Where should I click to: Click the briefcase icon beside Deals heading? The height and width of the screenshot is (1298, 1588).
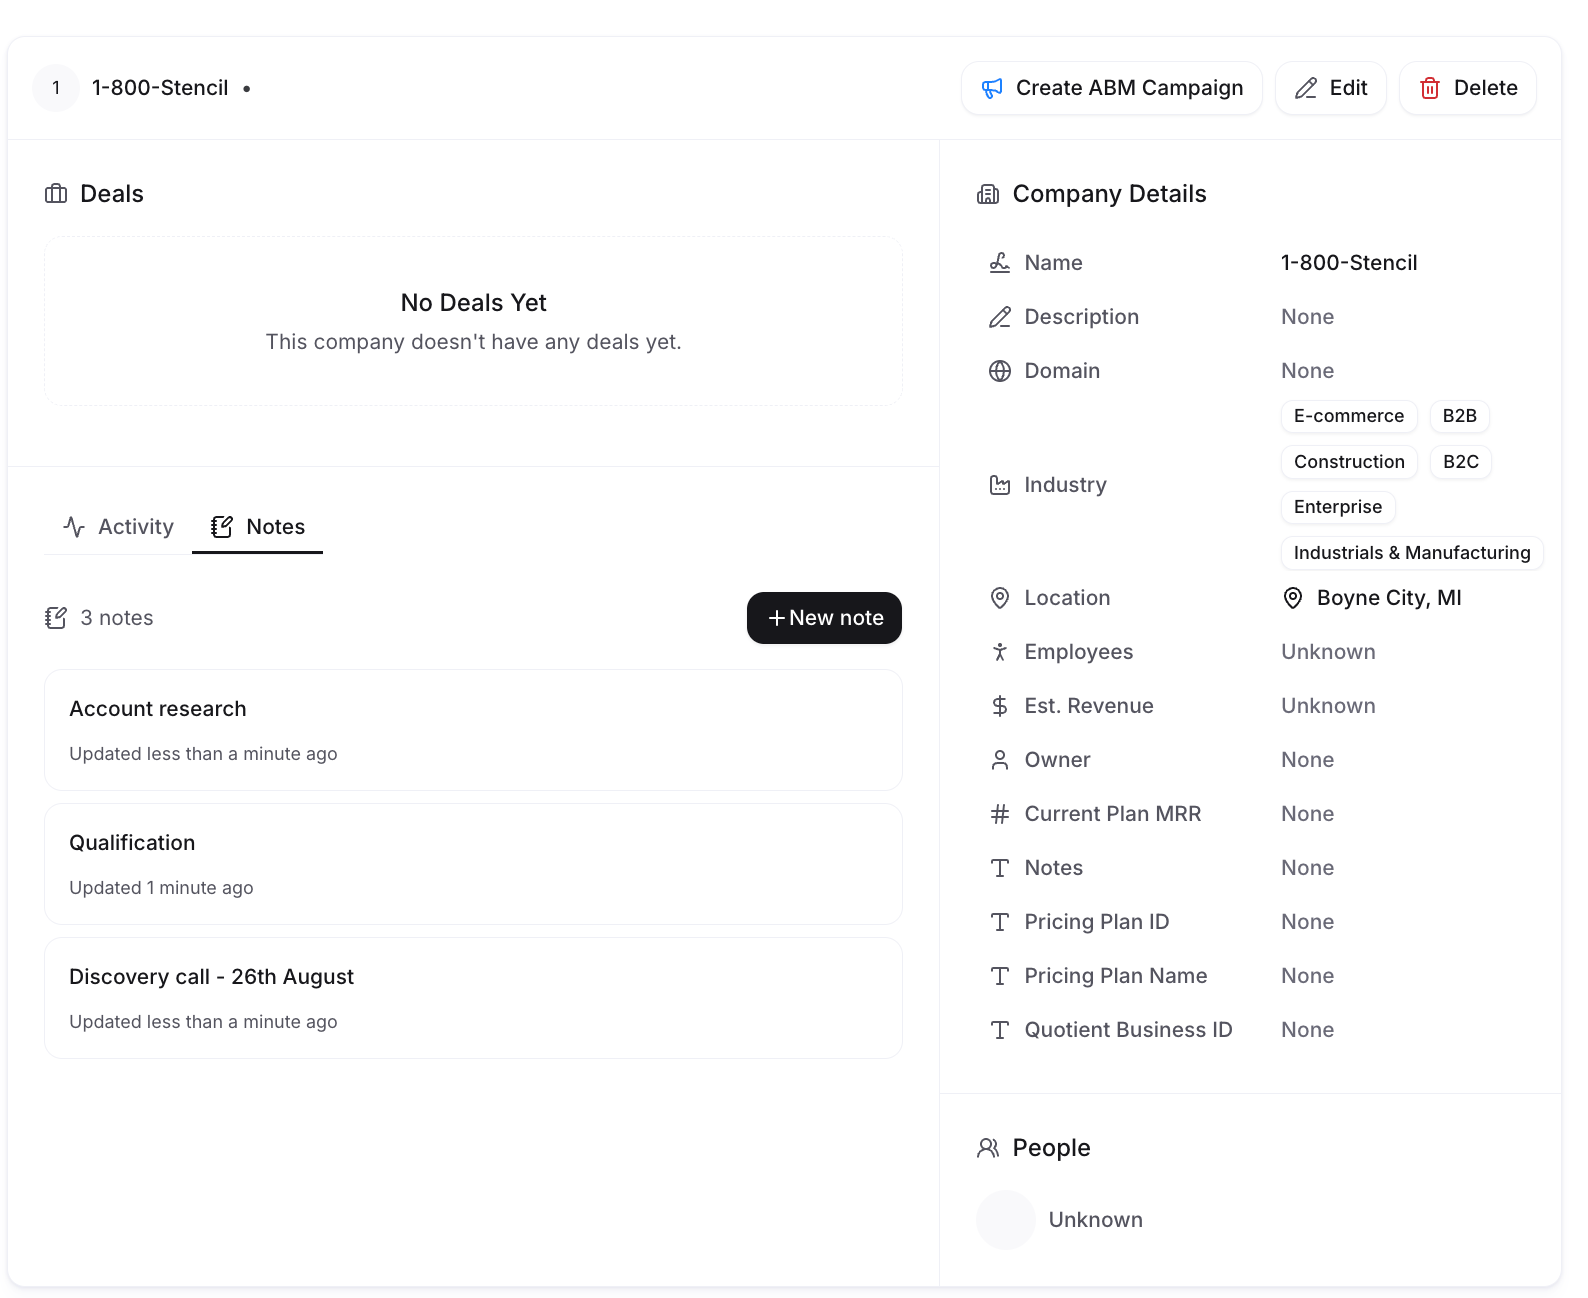[56, 194]
